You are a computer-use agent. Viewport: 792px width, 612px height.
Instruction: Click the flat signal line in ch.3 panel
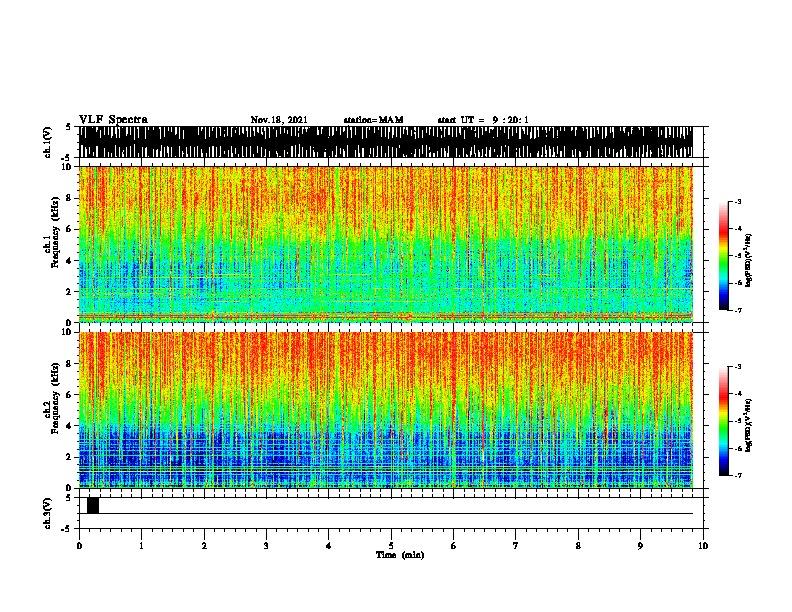click(x=396, y=514)
